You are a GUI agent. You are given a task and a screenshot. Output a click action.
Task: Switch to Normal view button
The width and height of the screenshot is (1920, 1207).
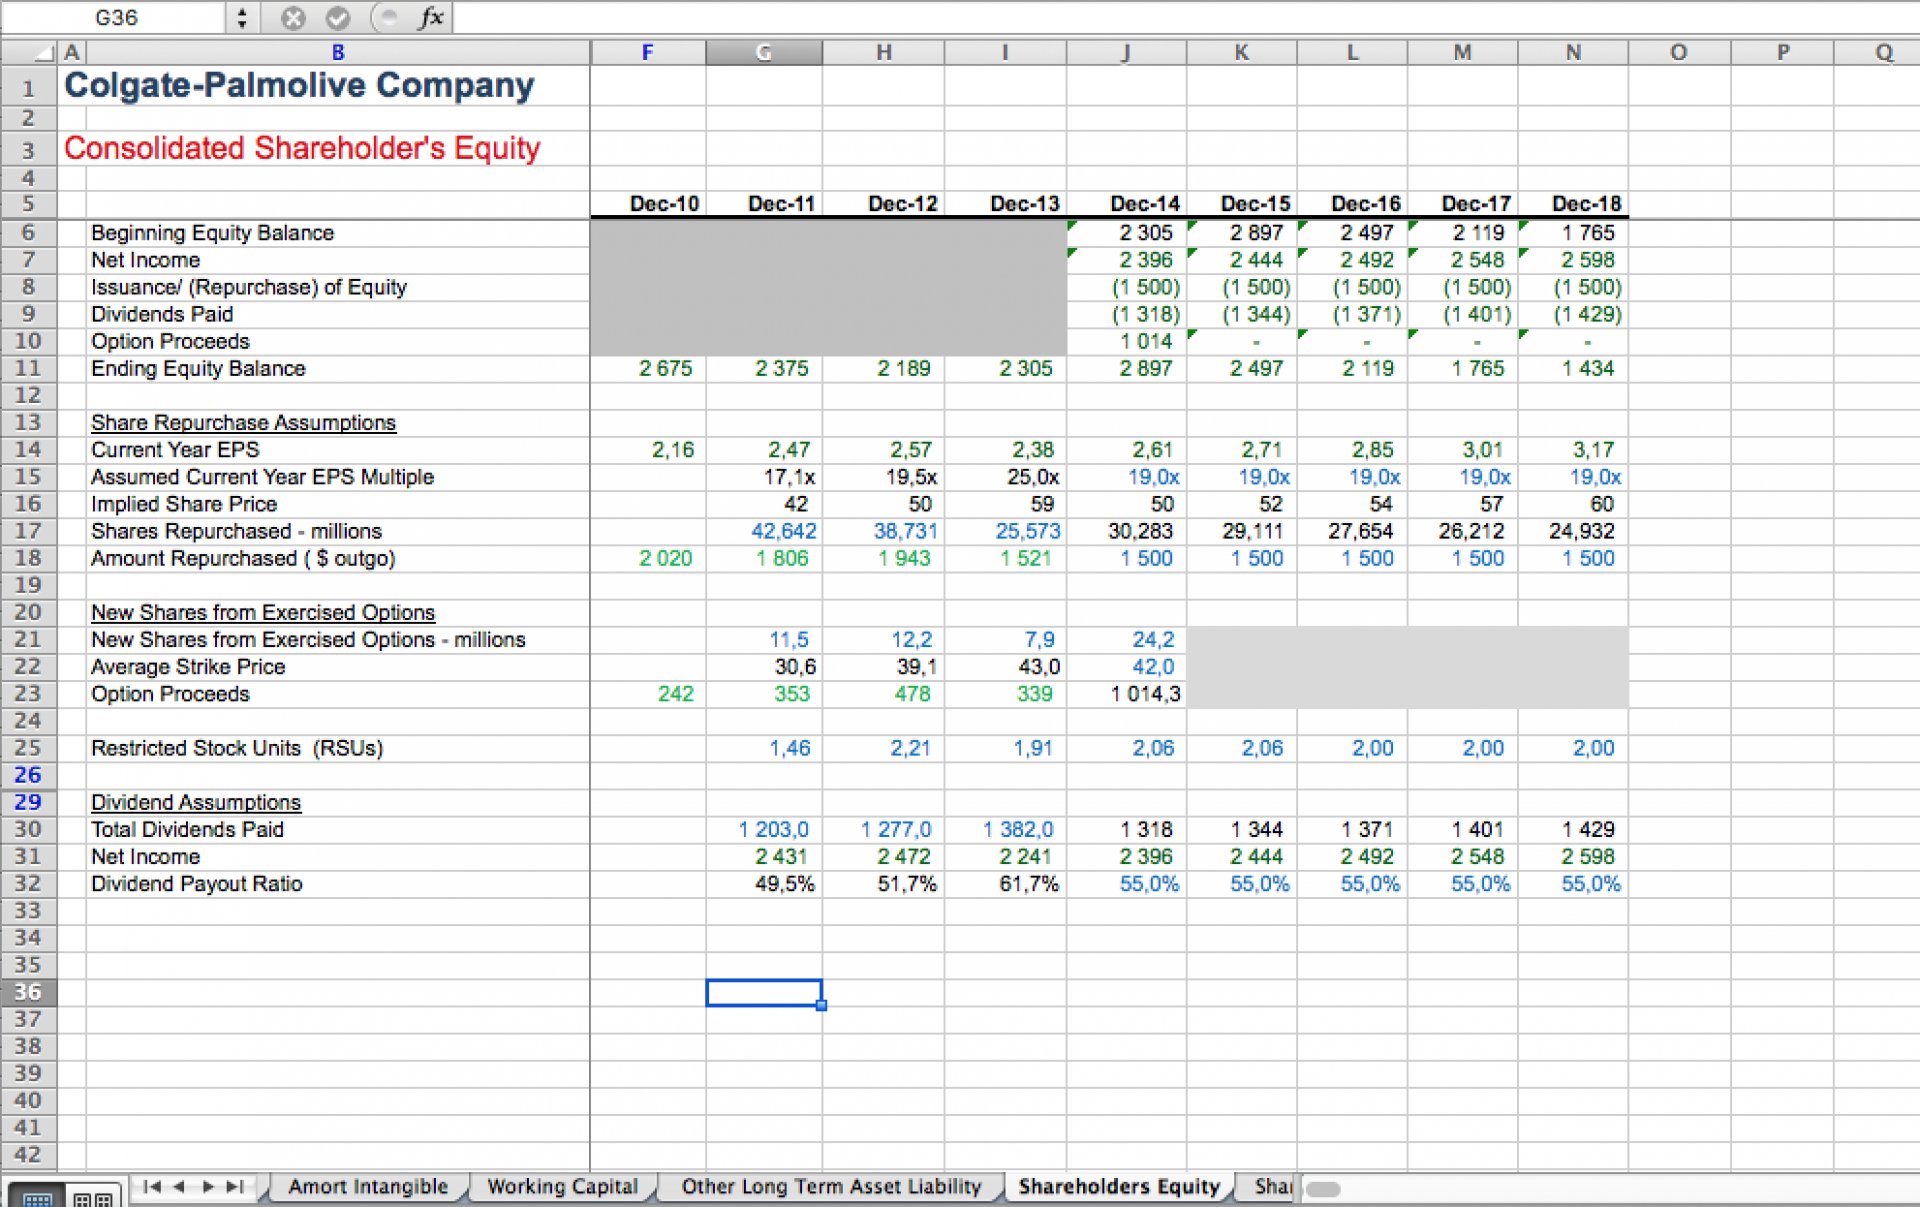coord(37,1197)
